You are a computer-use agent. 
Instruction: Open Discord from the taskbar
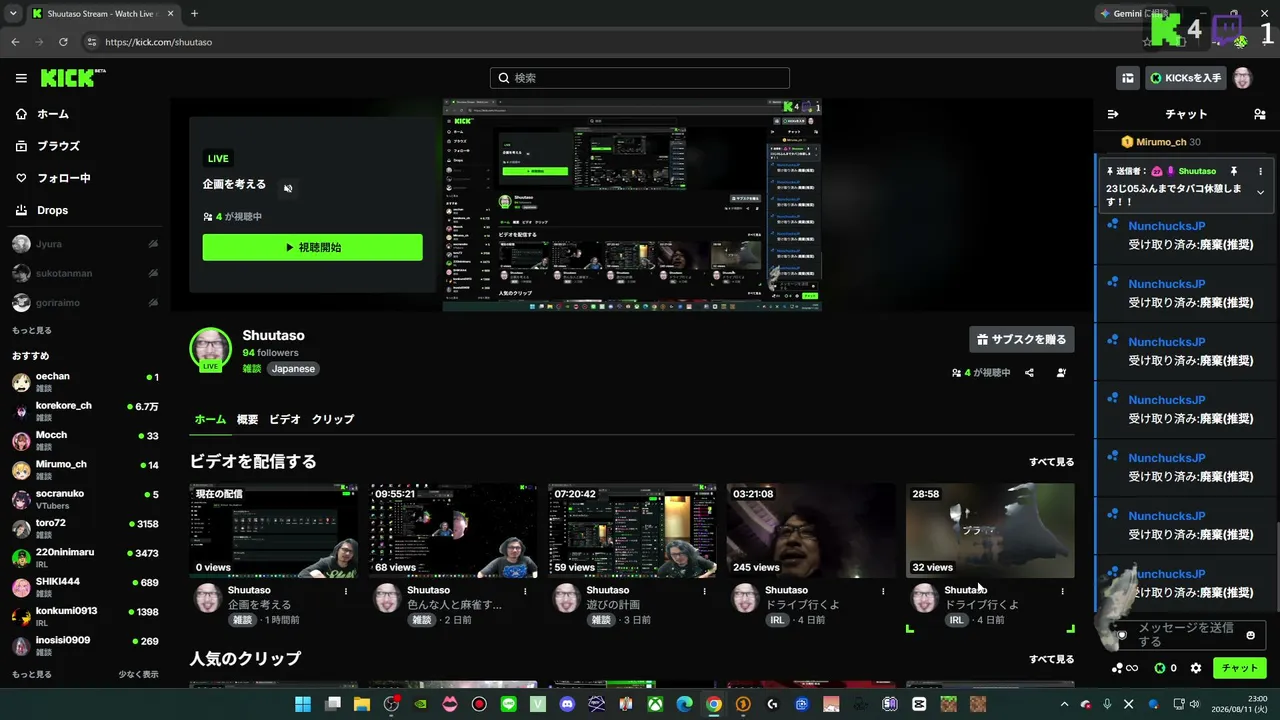tap(568, 704)
